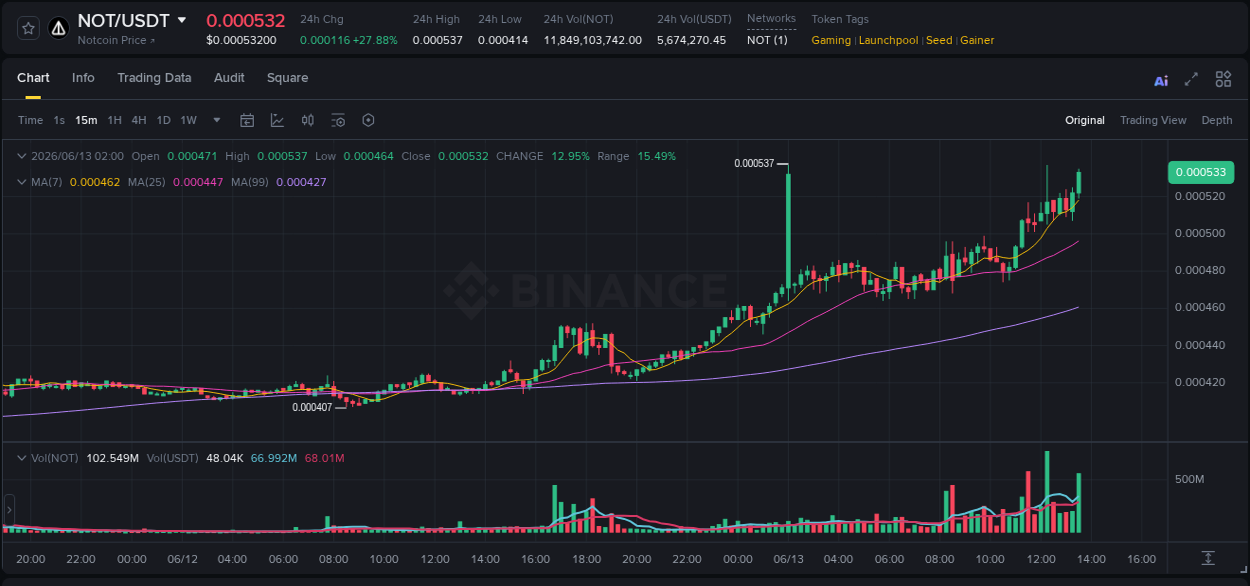Collapse the OHLC info row chevron
Screen dimensions: 1250x586
pyautogui.click(x=21, y=156)
